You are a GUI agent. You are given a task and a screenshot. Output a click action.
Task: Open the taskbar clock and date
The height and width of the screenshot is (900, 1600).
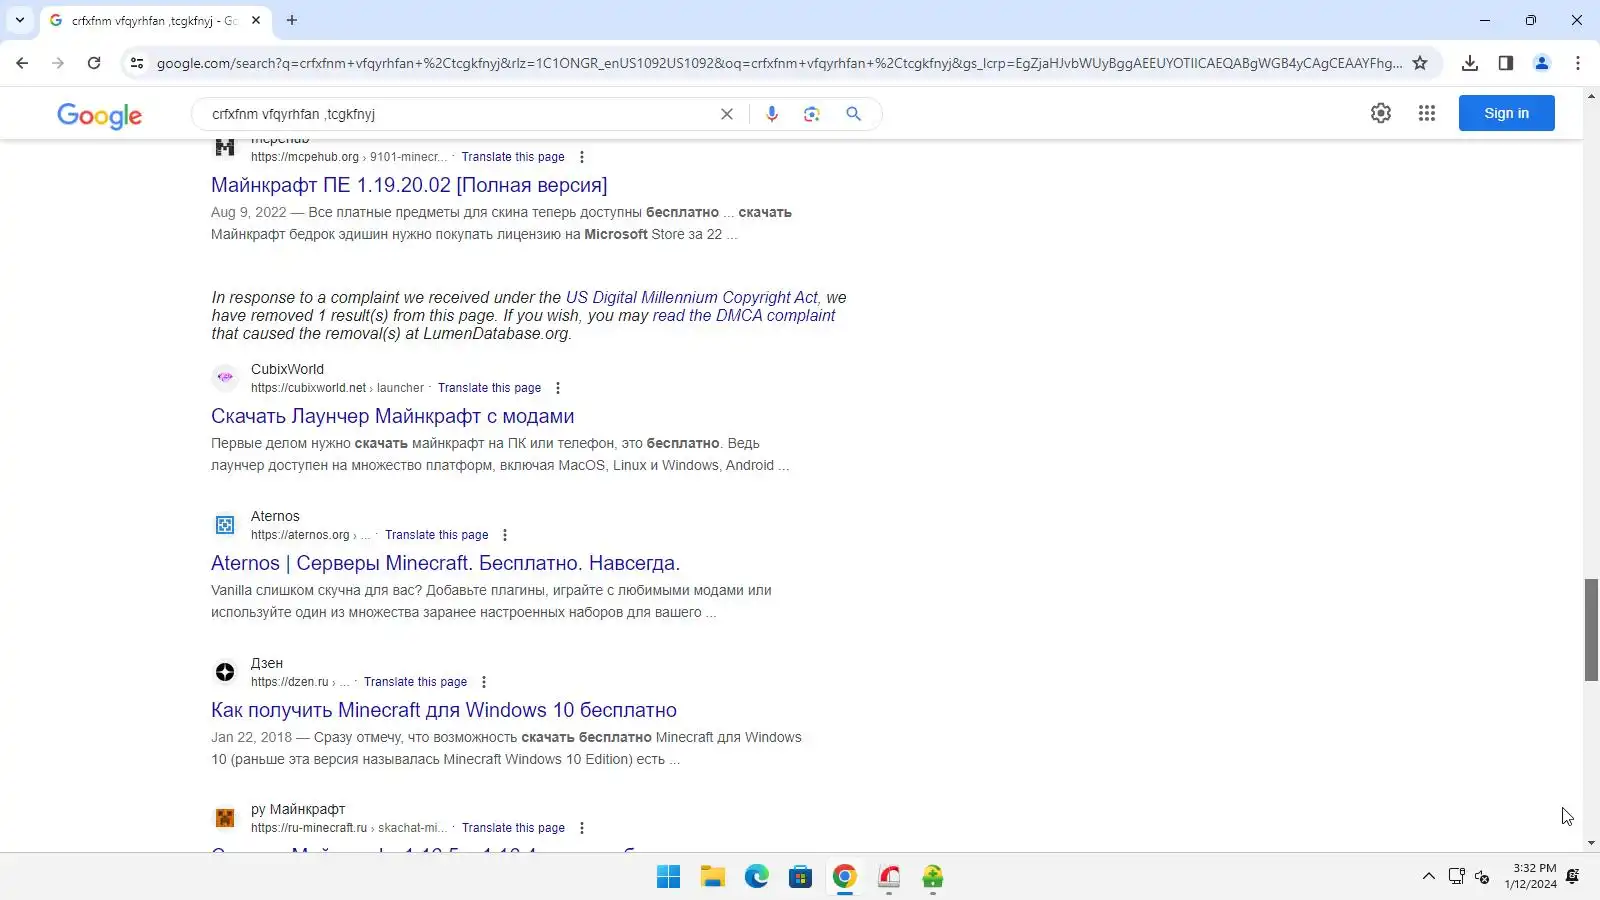[x=1530, y=876]
